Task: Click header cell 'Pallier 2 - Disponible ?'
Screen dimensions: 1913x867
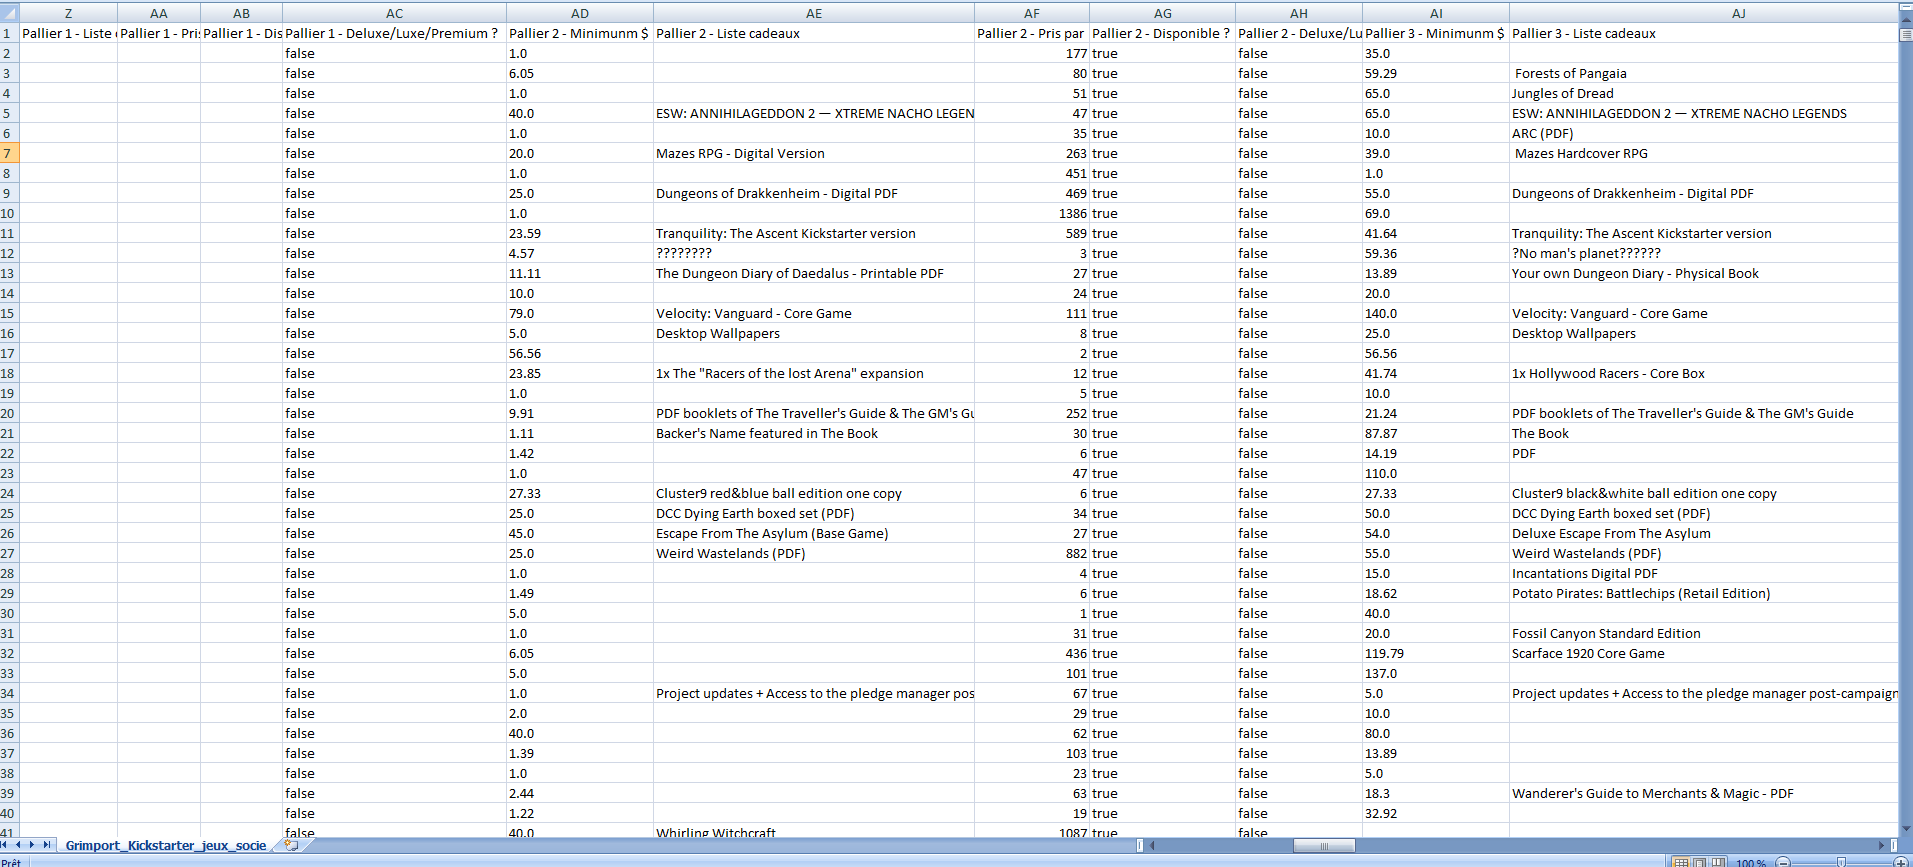Action: click(1163, 33)
